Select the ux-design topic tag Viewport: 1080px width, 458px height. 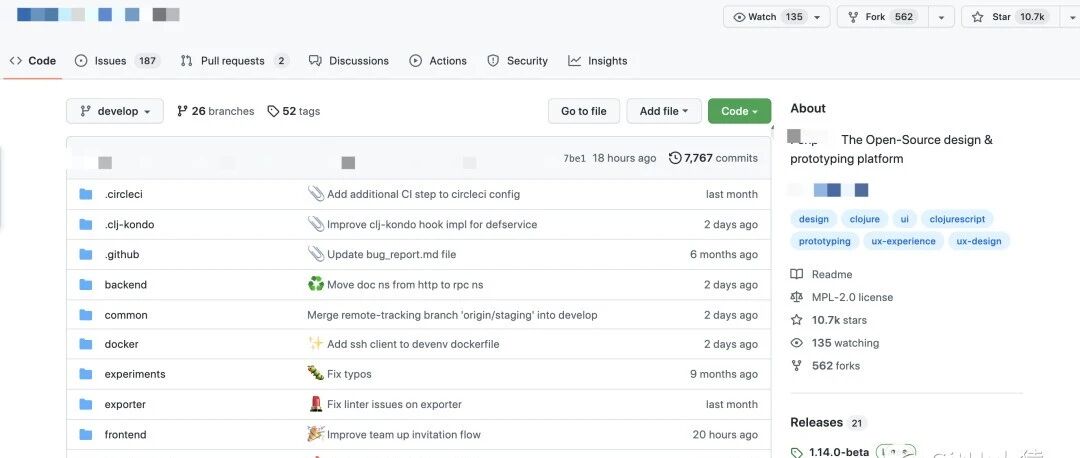coord(979,241)
